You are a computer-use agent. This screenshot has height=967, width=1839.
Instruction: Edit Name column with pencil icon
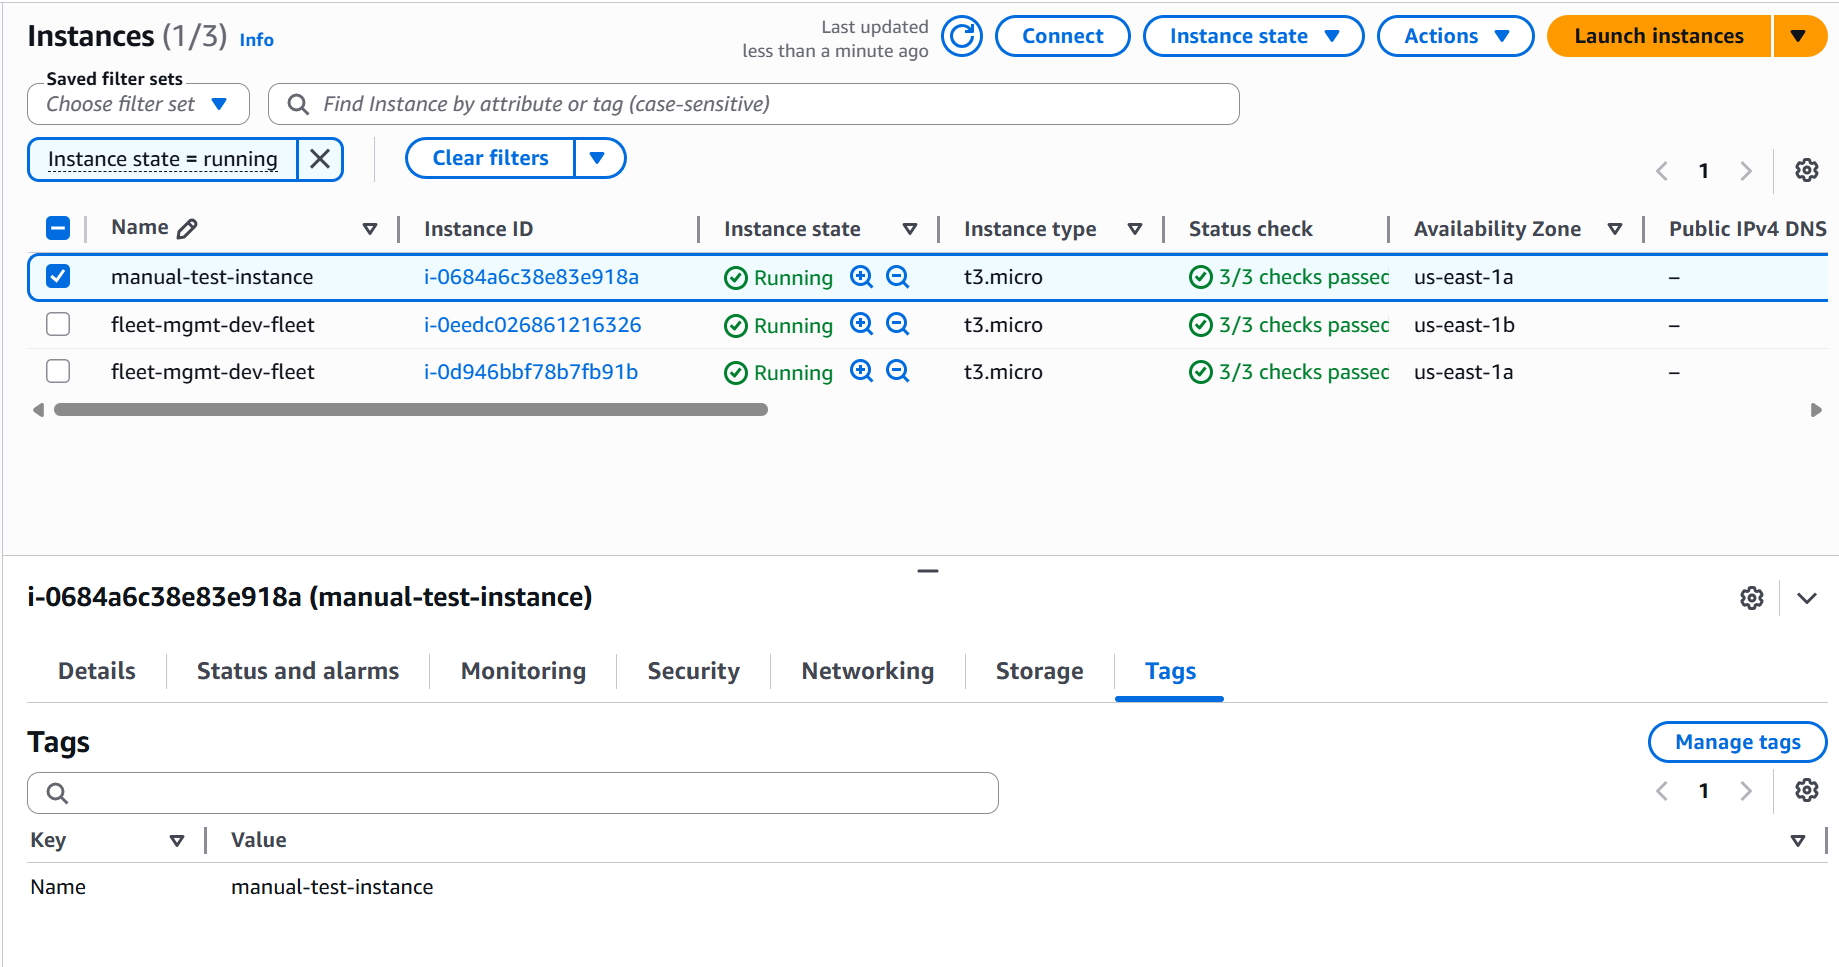click(x=187, y=229)
